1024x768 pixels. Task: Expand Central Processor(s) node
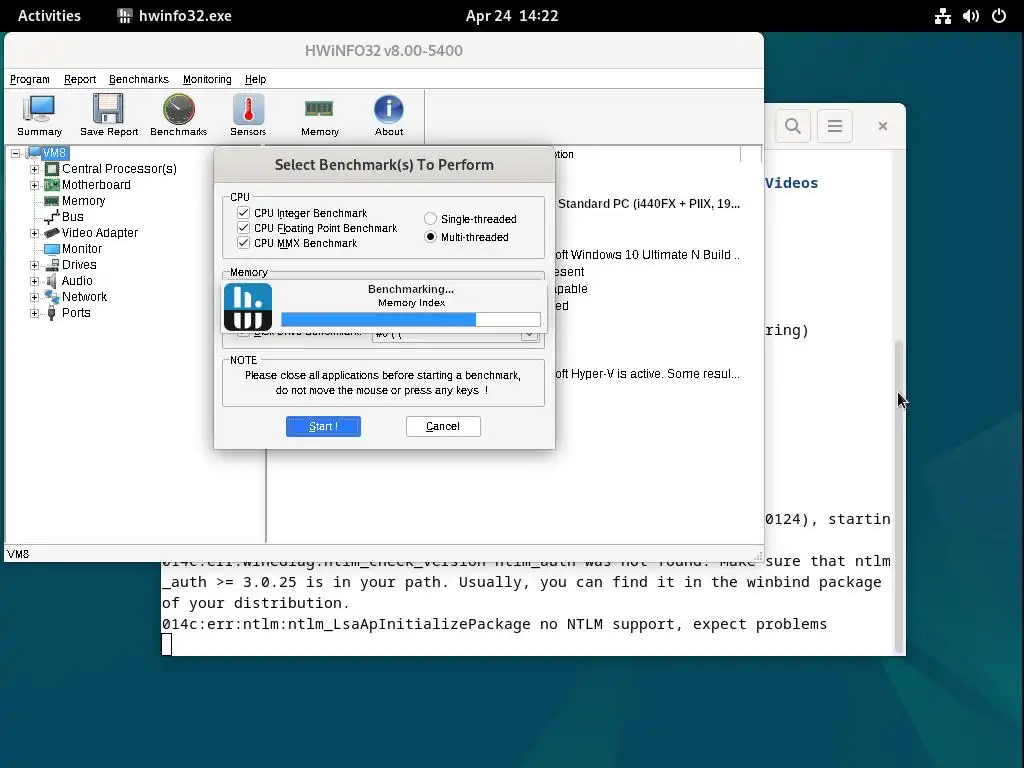35,169
